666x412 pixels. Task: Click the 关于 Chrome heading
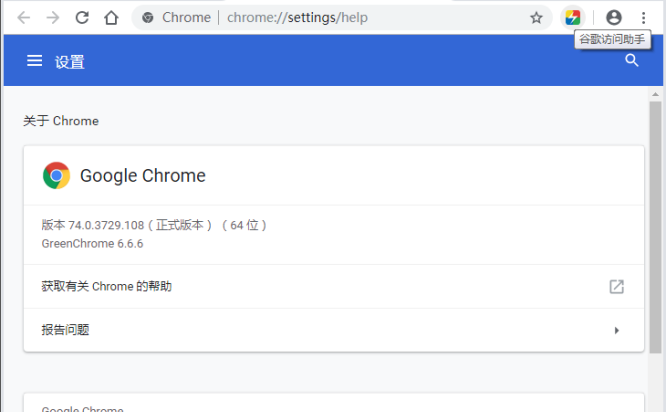tap(61, 121)
